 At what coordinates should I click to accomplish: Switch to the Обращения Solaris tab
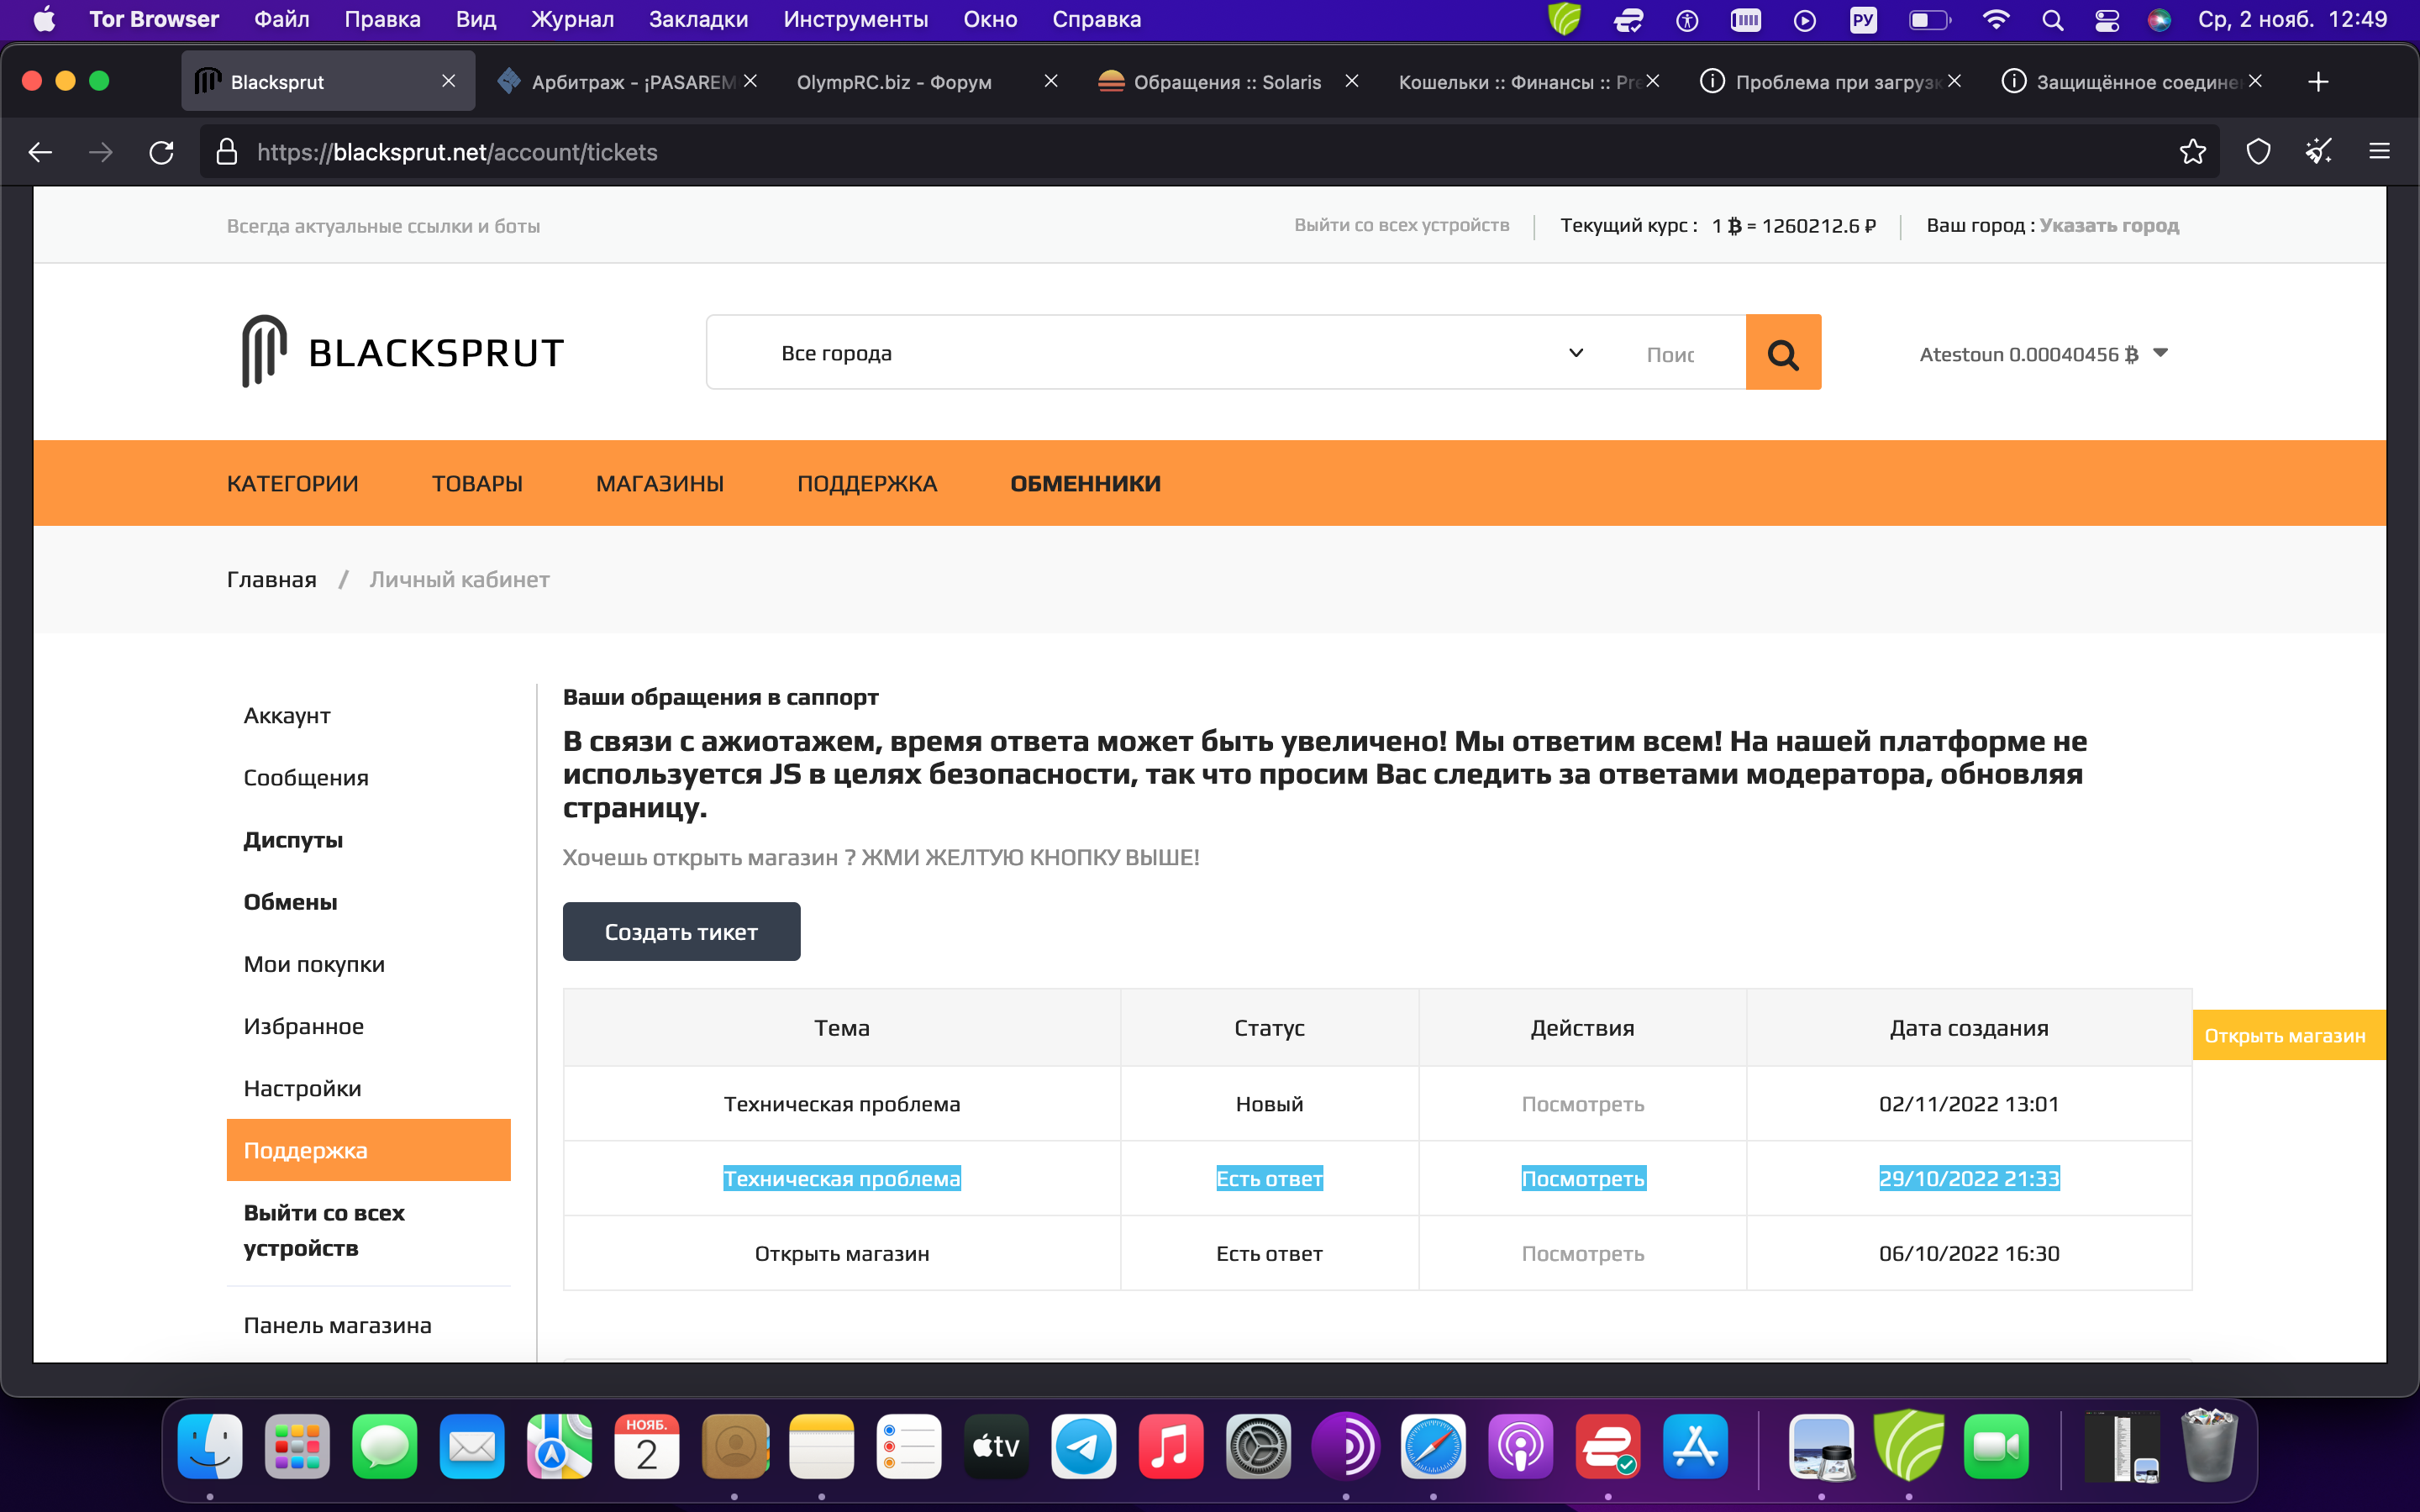click(x=1227, y=82)
